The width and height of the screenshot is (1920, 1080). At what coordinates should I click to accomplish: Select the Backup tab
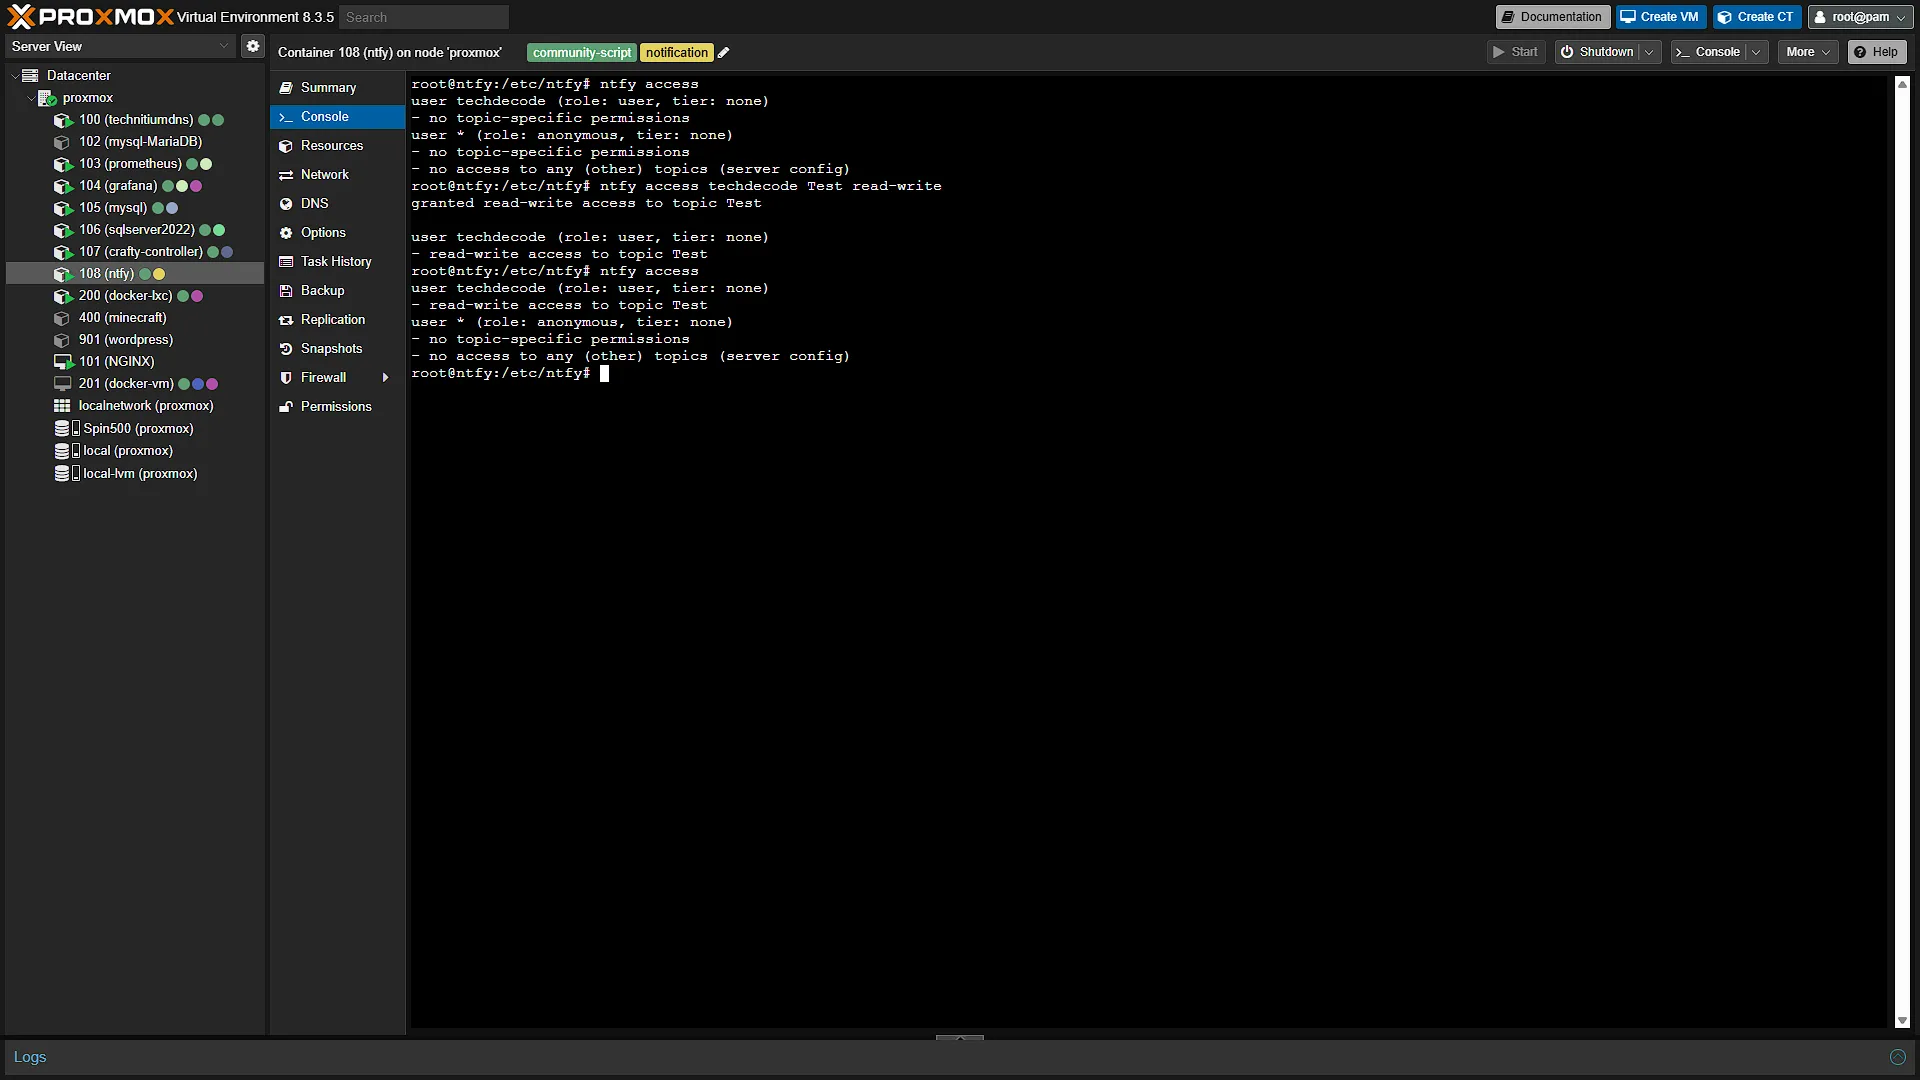(337, 291)
